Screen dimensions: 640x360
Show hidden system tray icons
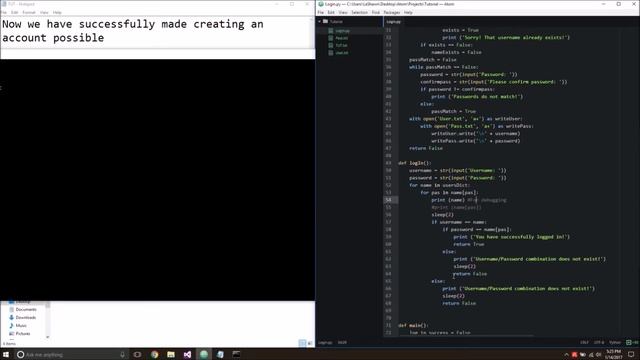pos(566,355)
